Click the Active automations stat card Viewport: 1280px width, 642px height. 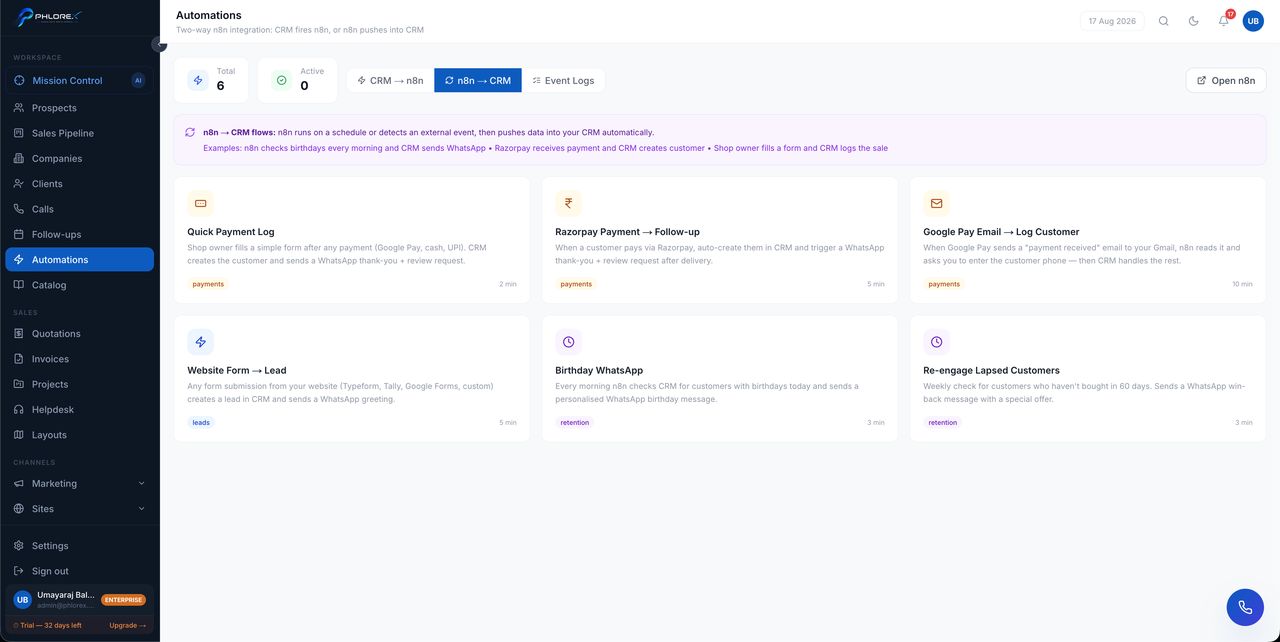pos(297,80)
